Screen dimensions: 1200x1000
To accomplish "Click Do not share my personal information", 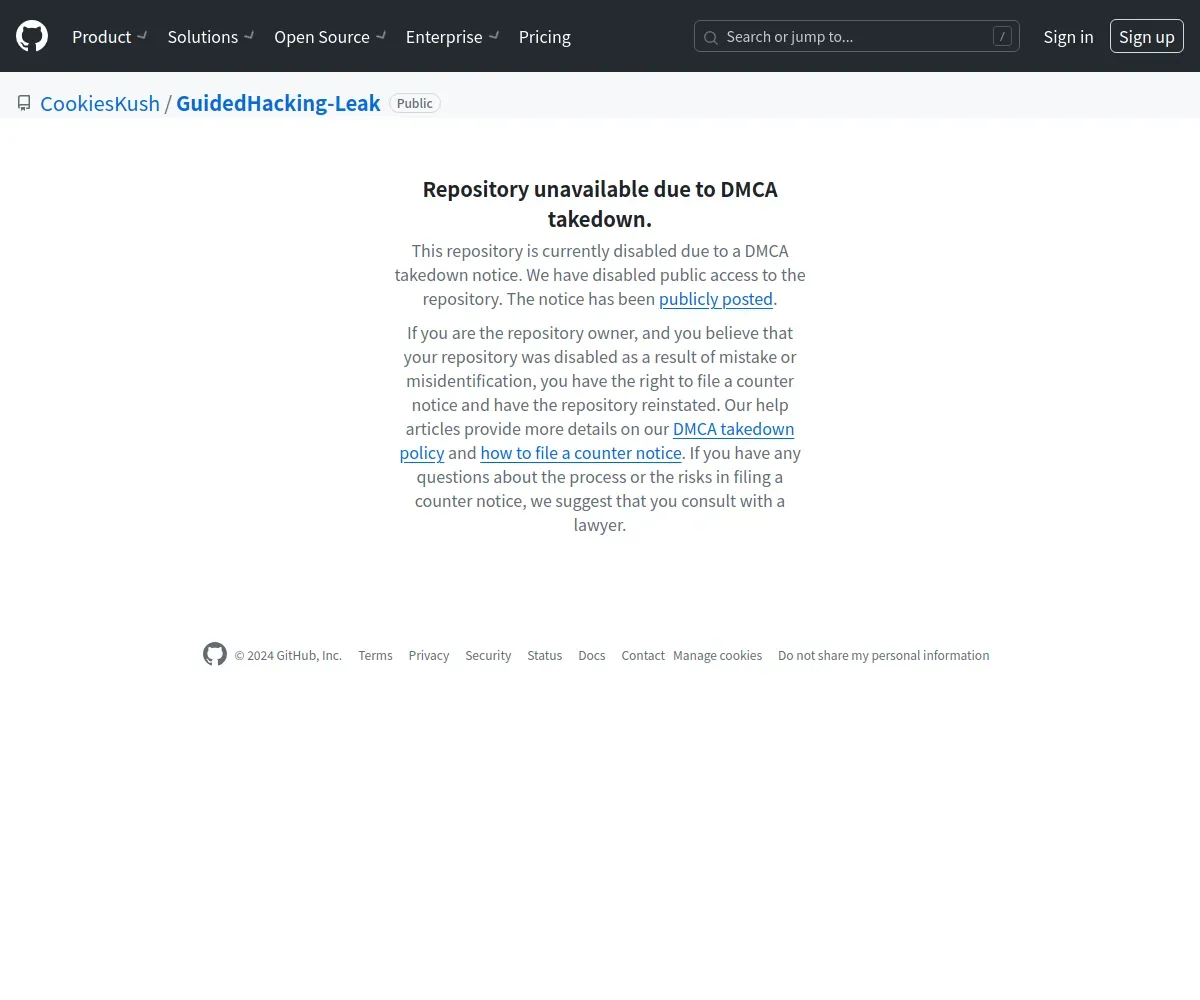I will 884,656.
